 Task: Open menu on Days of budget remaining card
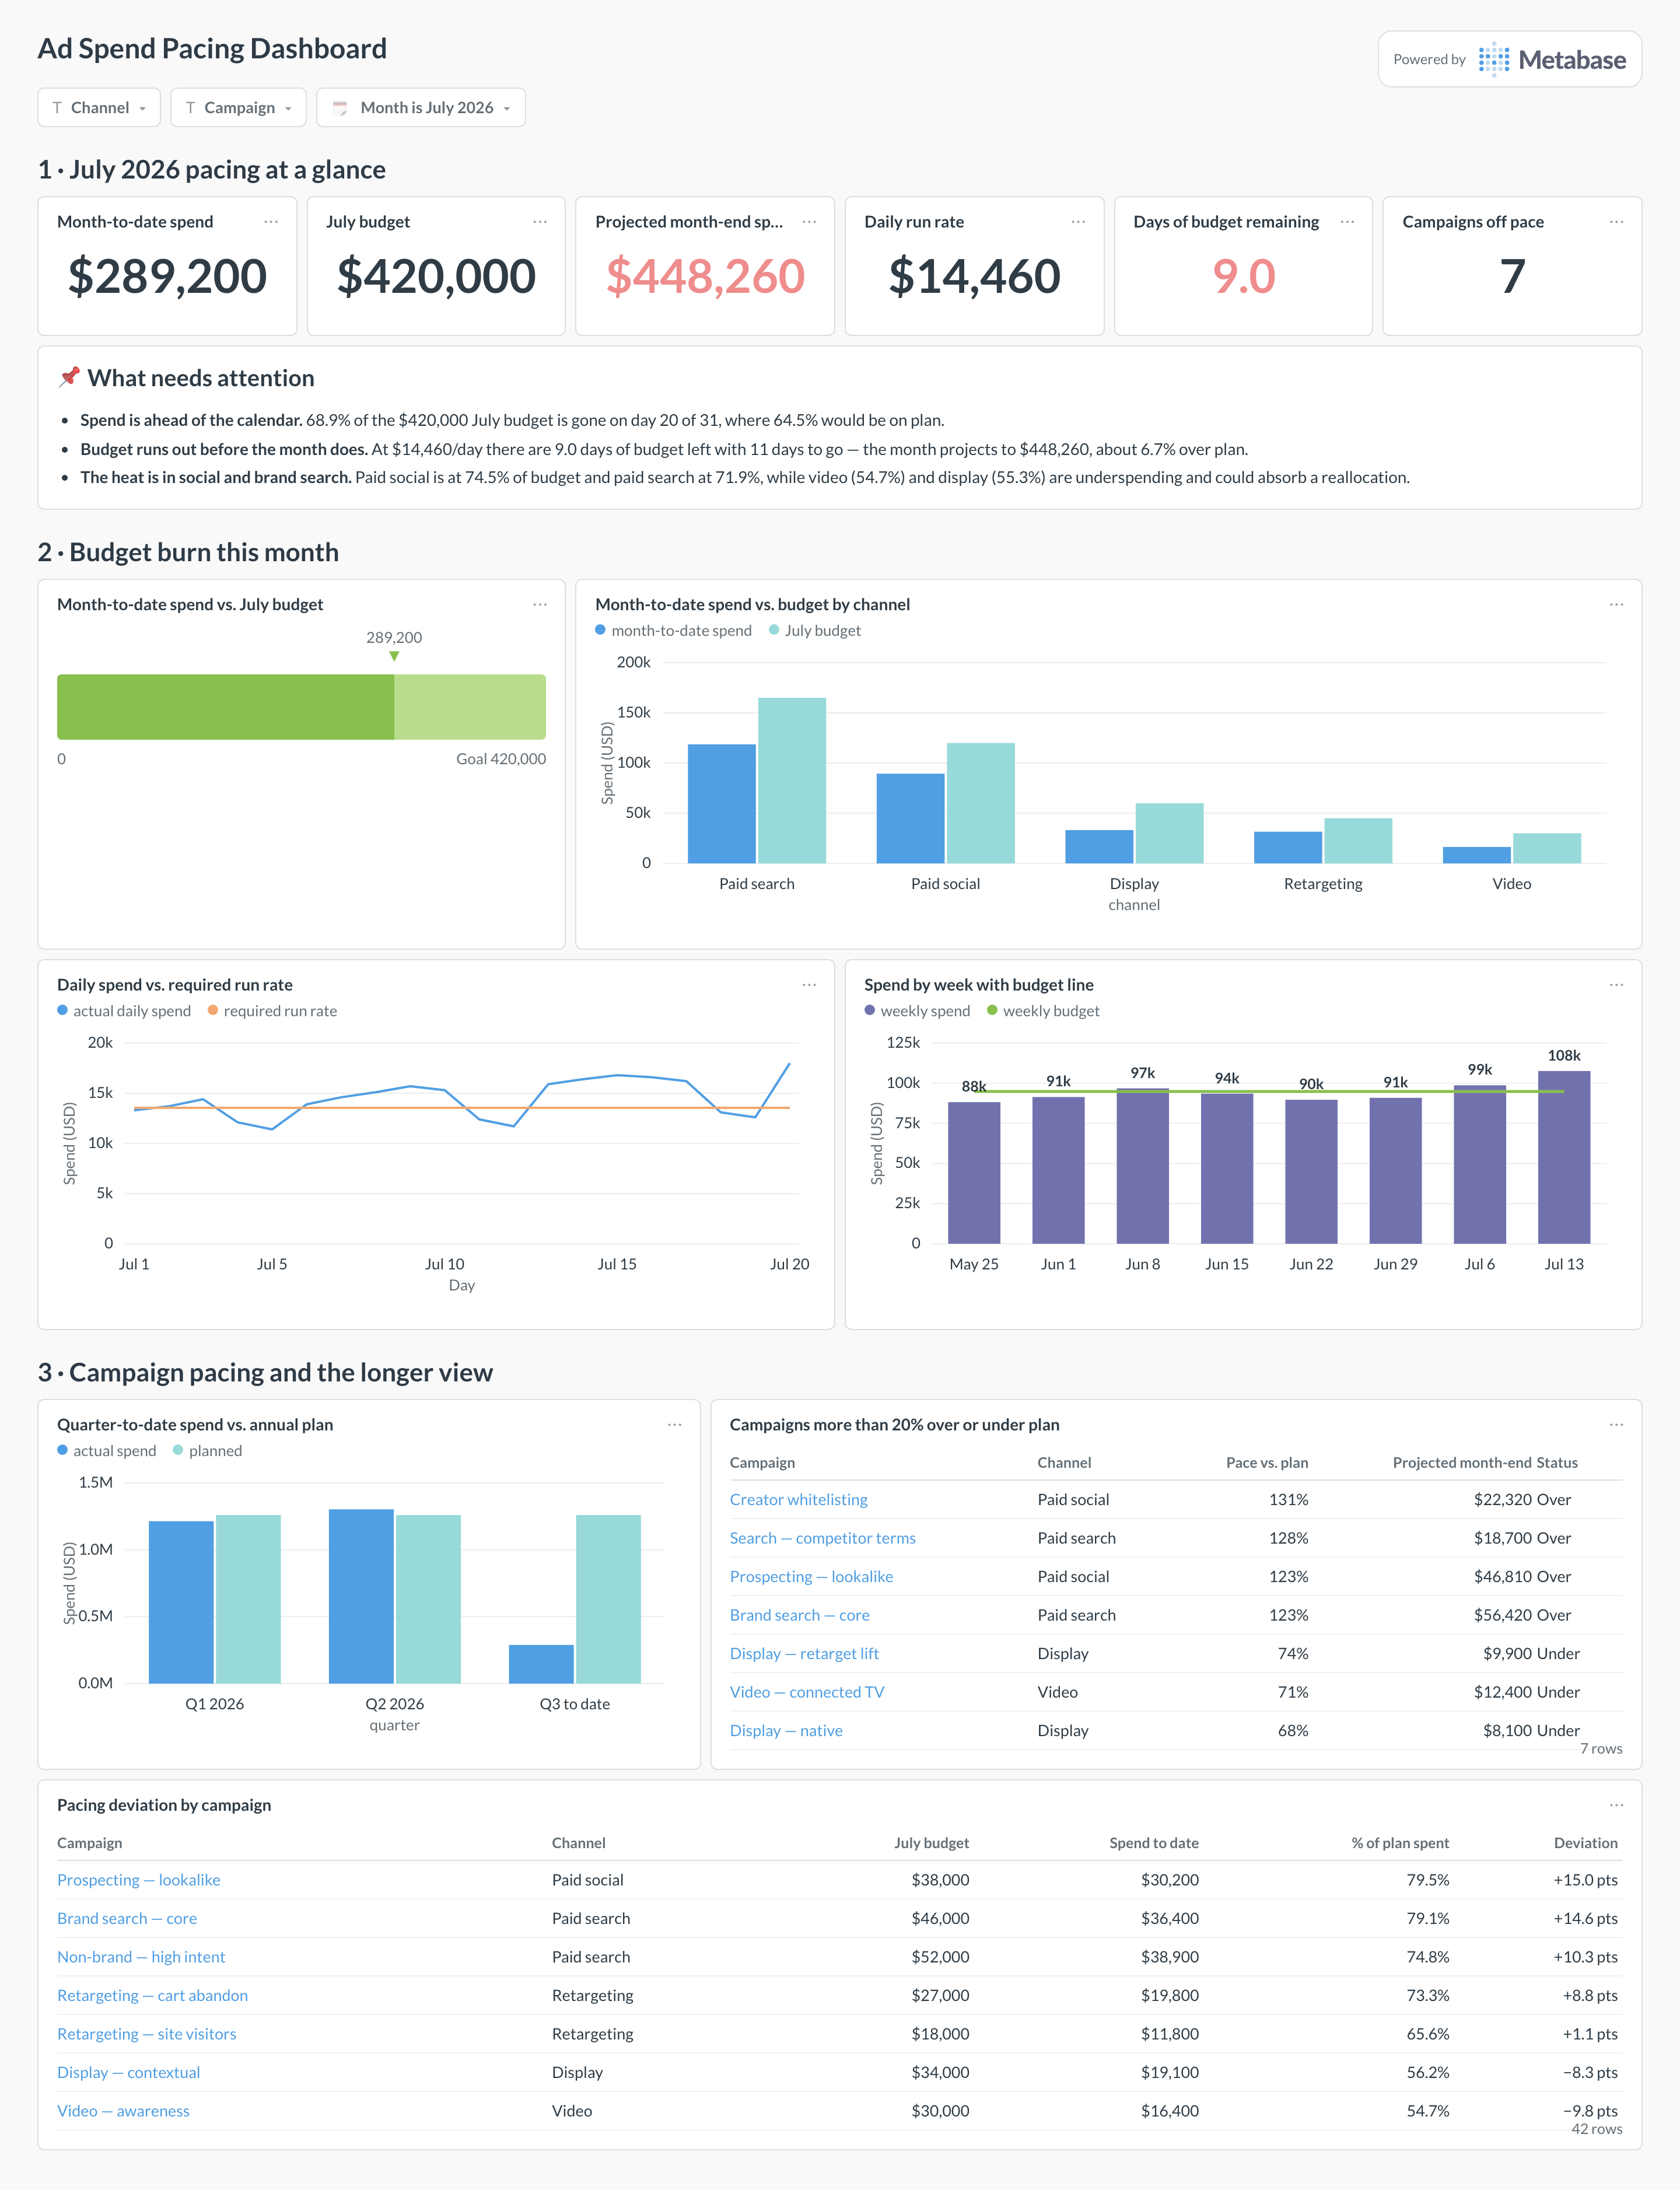tap(1347, 222)
